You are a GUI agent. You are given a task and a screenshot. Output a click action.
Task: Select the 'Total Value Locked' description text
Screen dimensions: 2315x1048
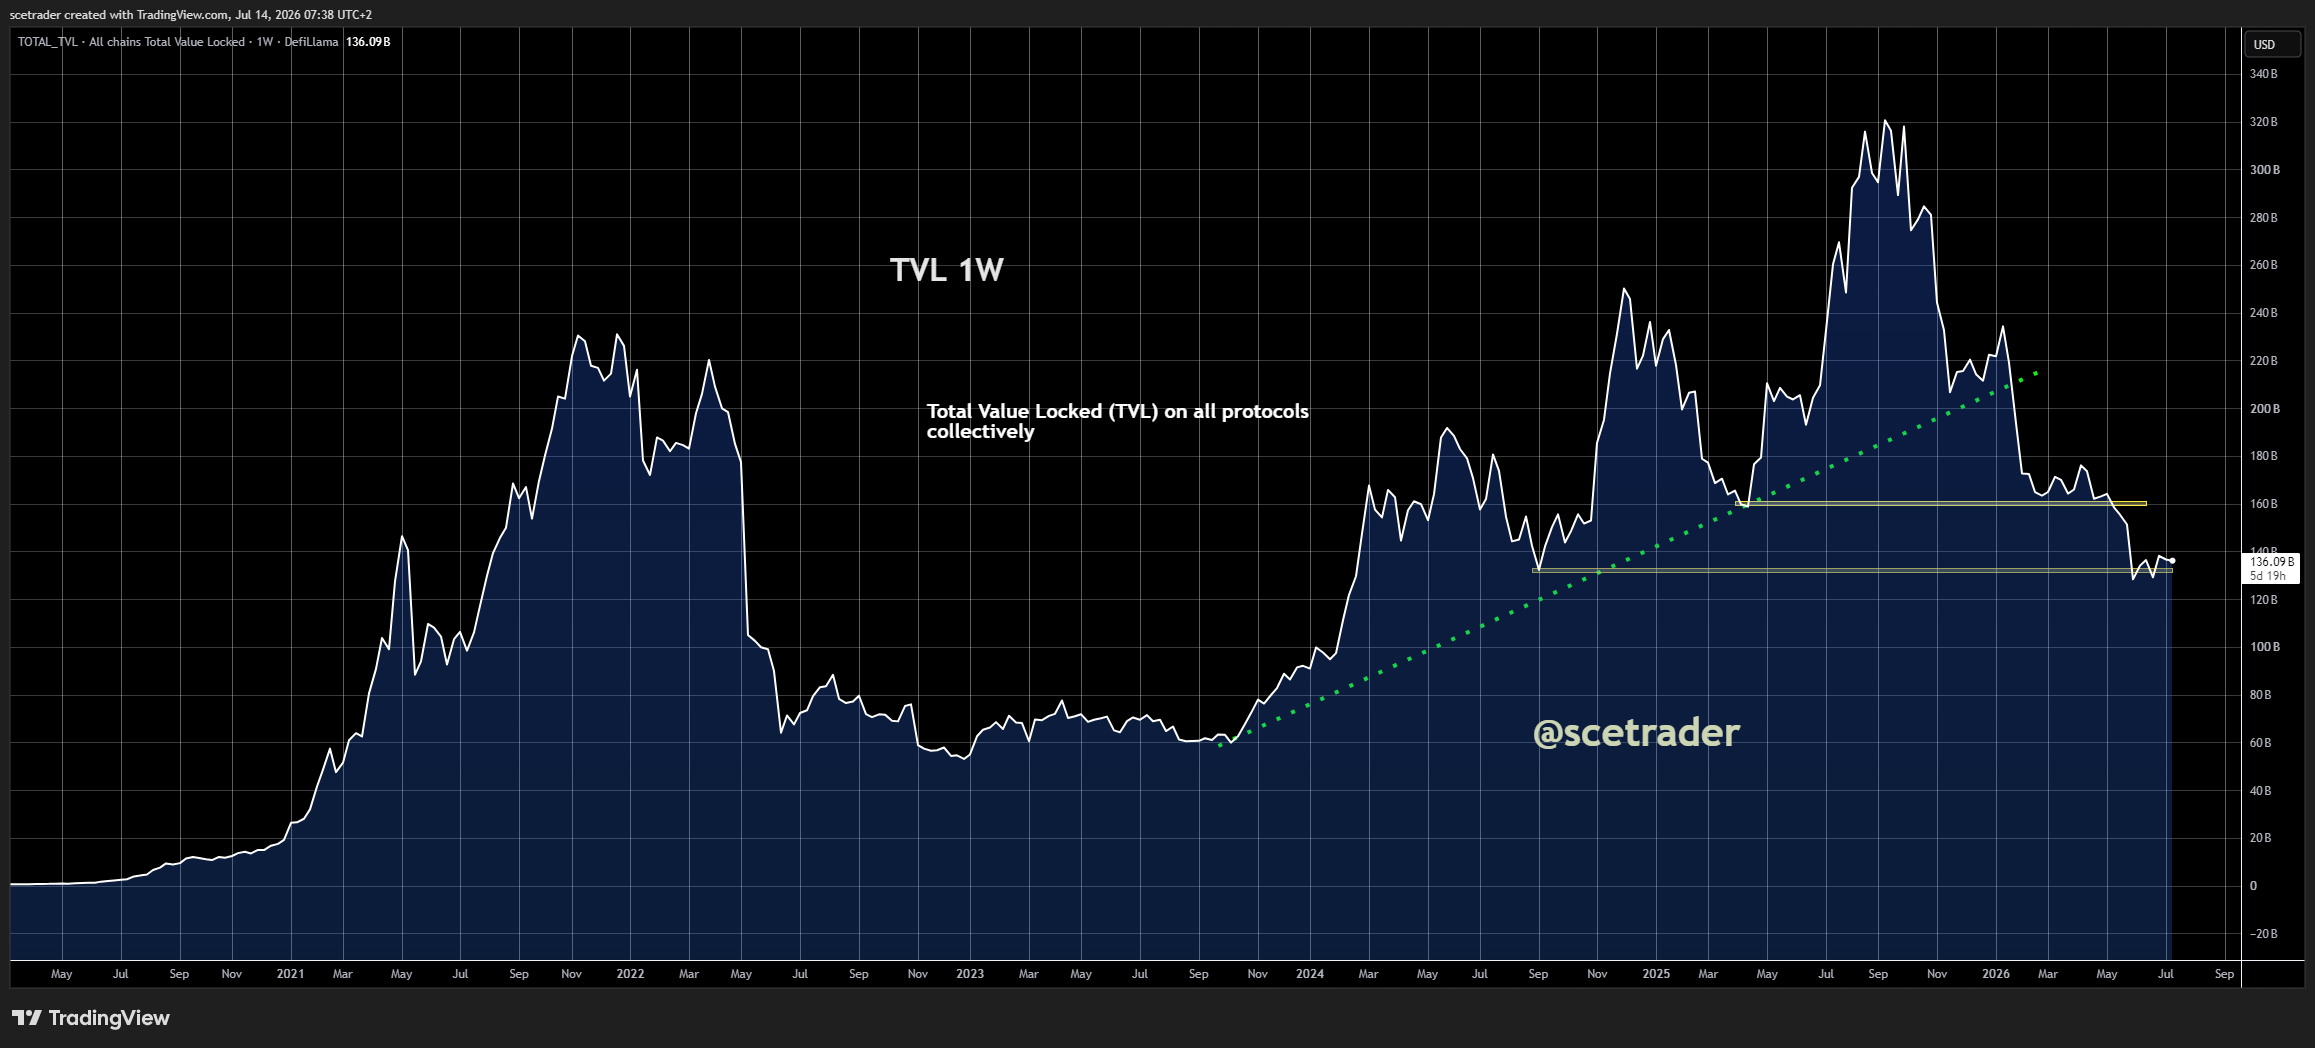pos(1117,421)
